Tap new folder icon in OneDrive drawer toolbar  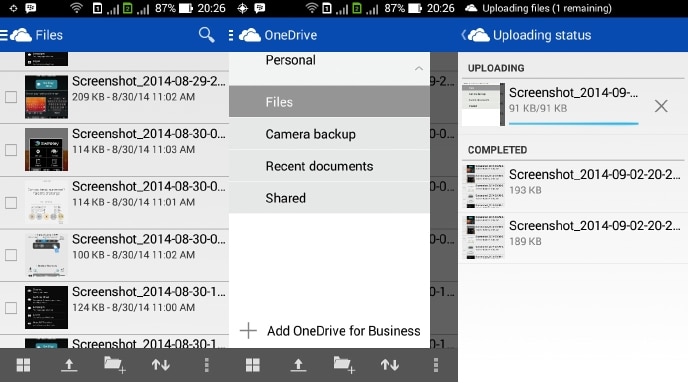pyautogui.click(x=344, y=365)
